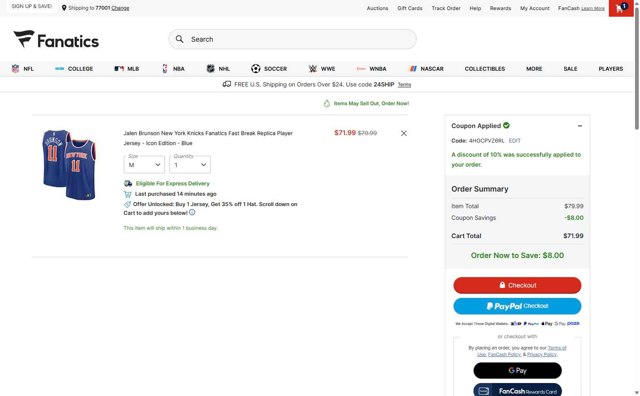Click Change shipping zip link
The width and height of the screenshot is (640, 396).
pyautogui.click(x=120, y=8)
